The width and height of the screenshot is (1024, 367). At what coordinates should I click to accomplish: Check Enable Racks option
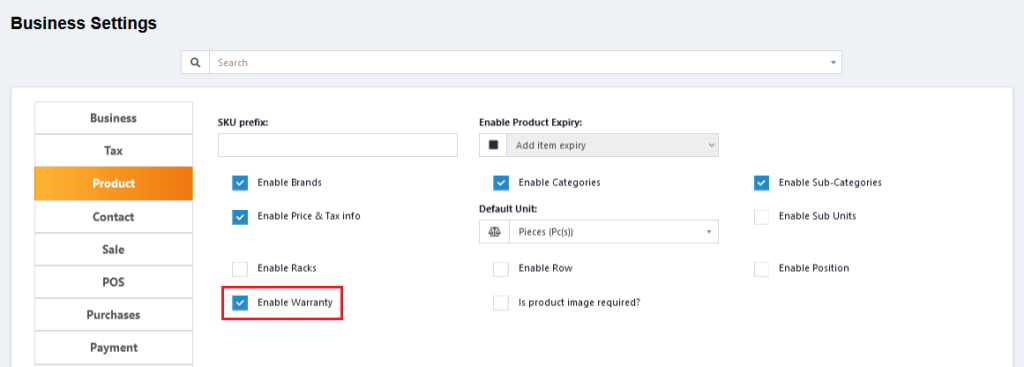pos(240,269)
